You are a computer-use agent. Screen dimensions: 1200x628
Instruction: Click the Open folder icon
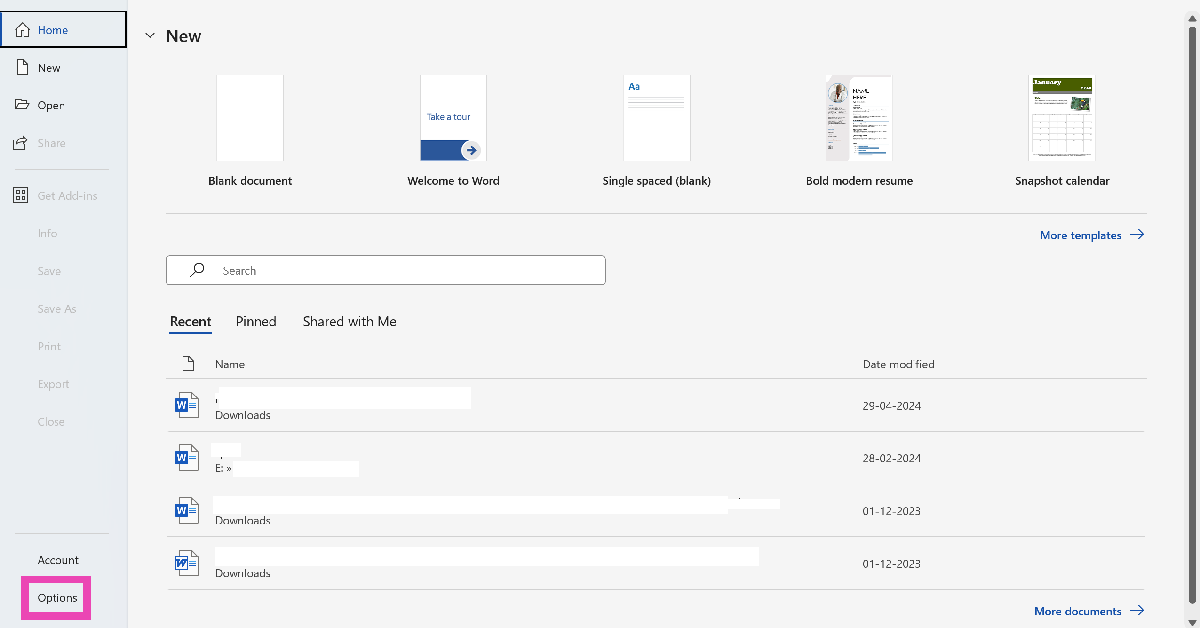20,105
